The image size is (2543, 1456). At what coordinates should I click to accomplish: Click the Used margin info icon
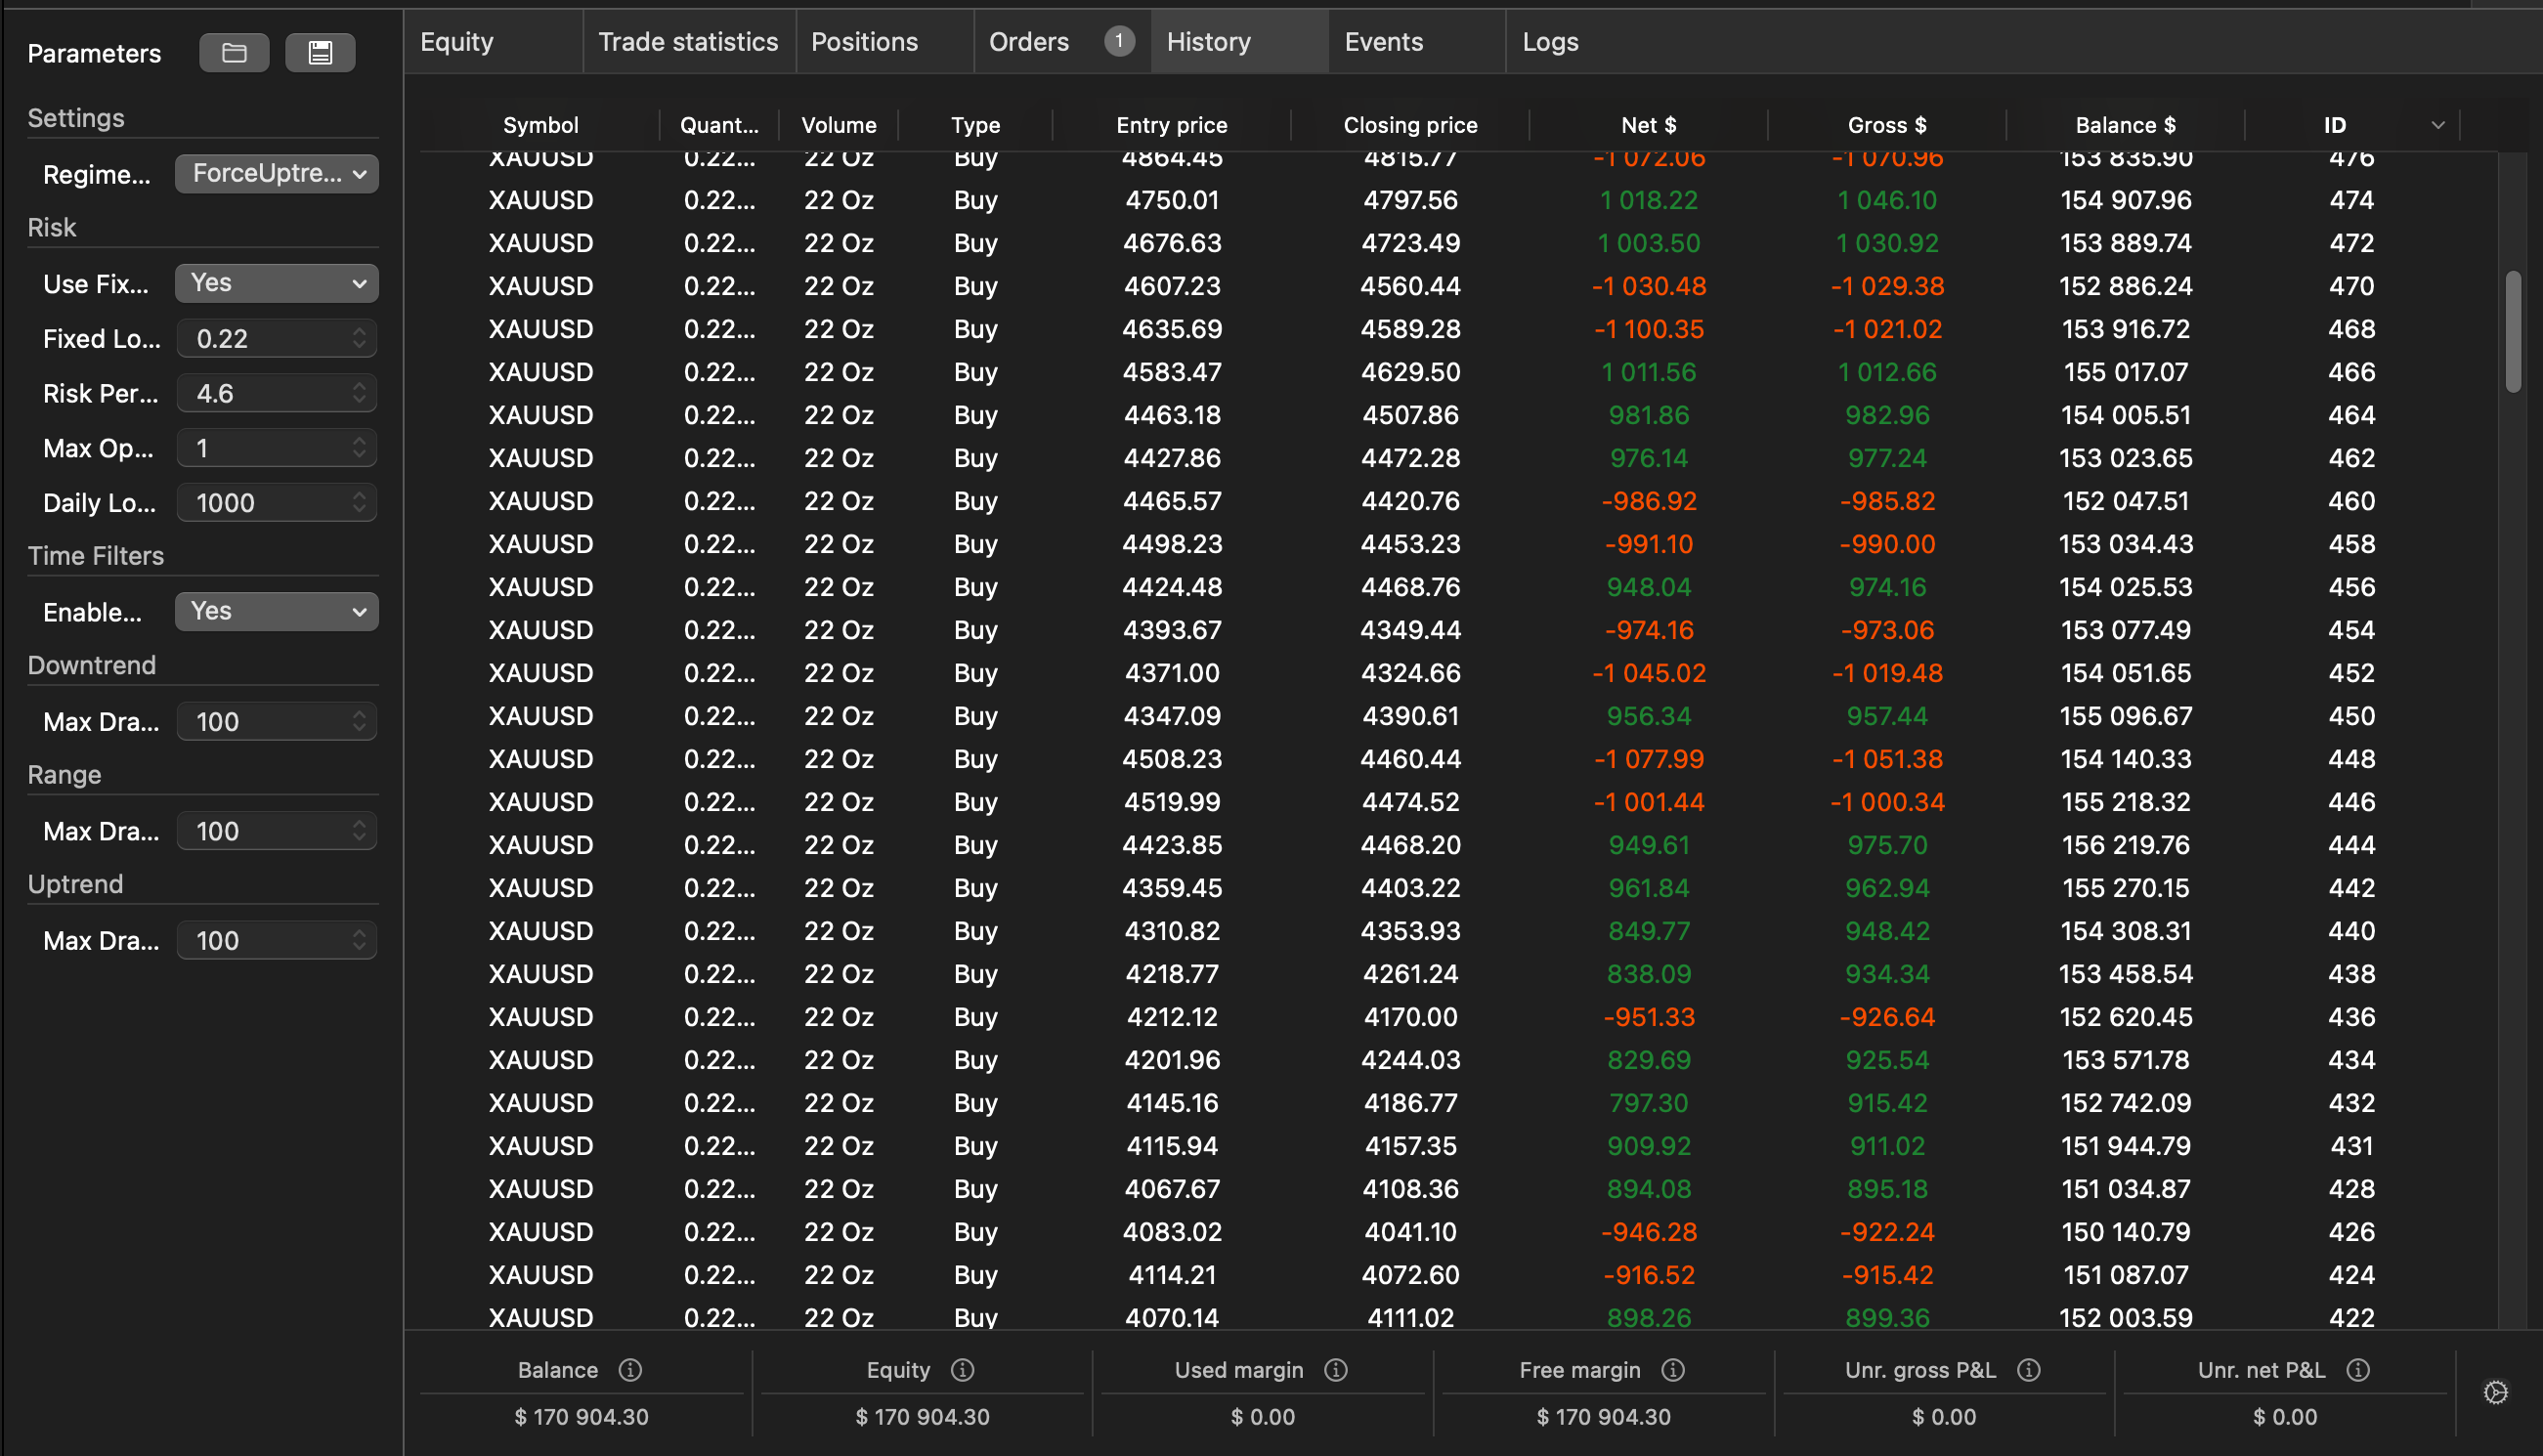coord(1336,1370)
